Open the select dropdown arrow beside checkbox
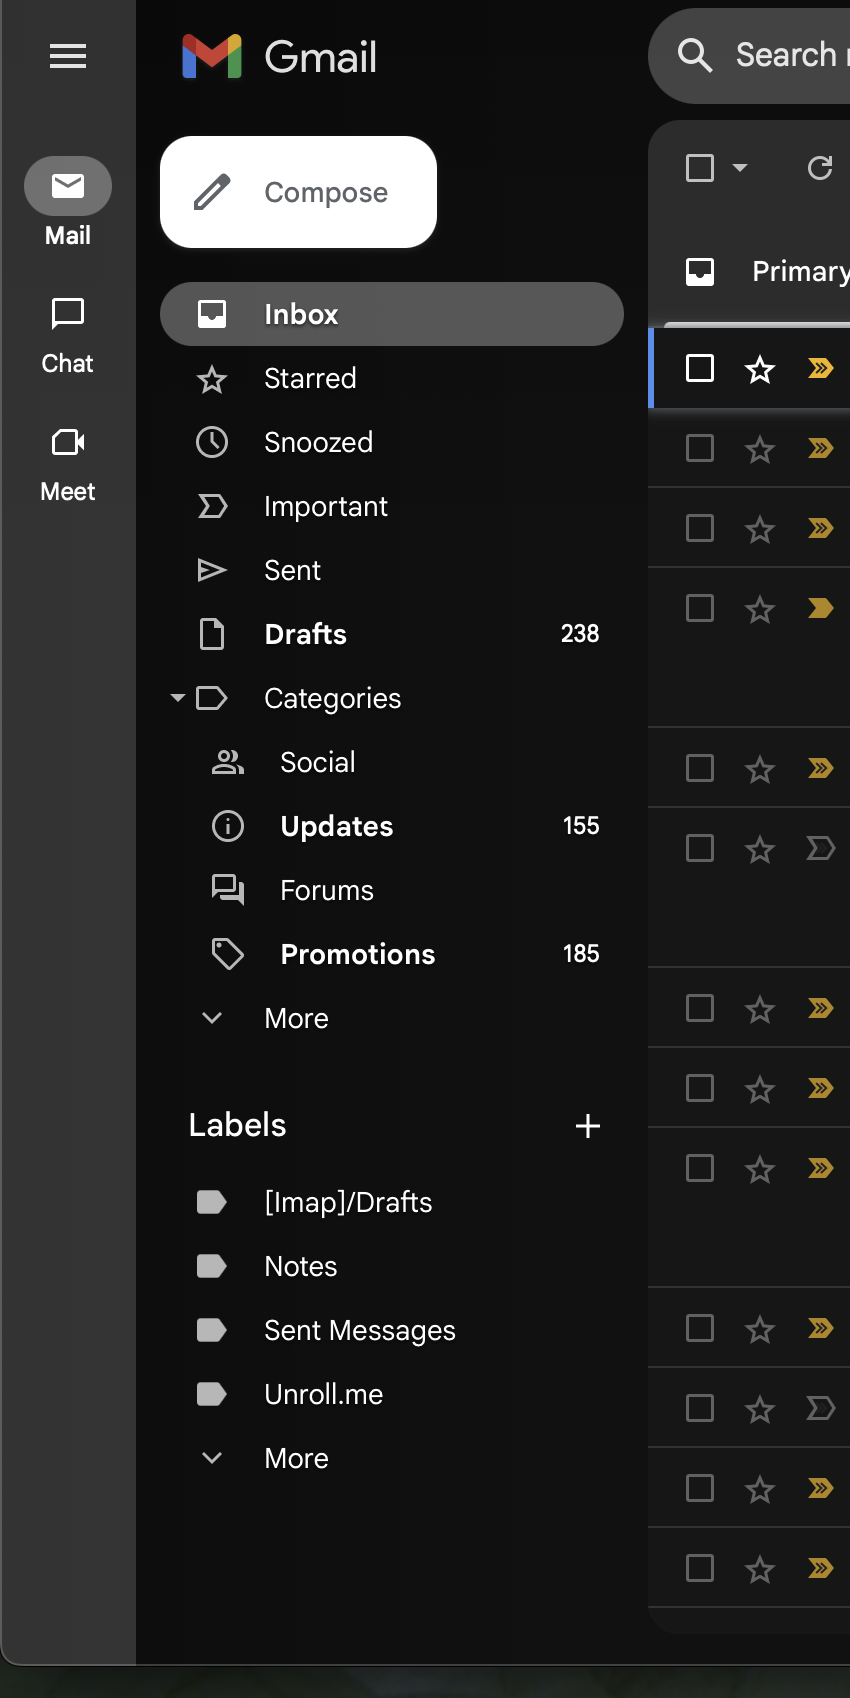 coord(740,168)
